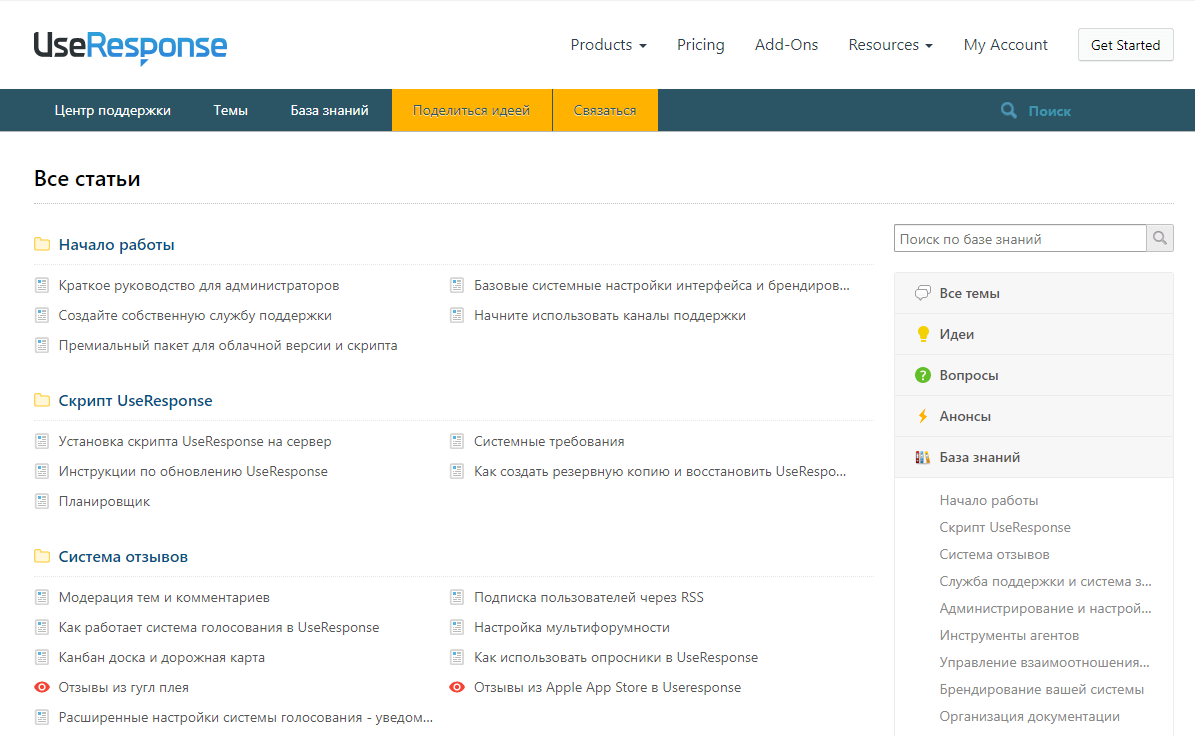Select Система отзывов in the sidebar

coord(994,555)
